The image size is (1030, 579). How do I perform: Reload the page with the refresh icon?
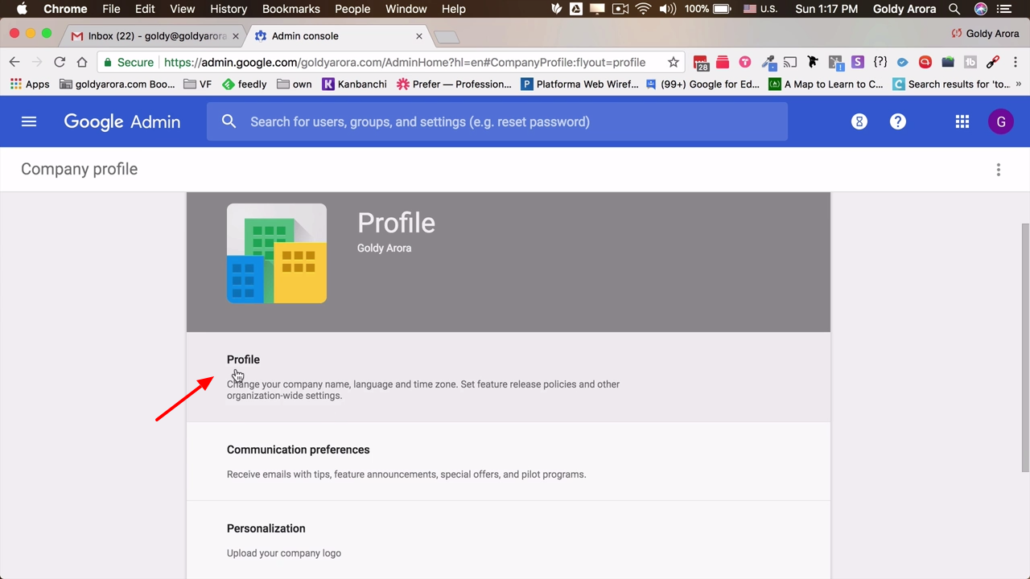[60, 62]
